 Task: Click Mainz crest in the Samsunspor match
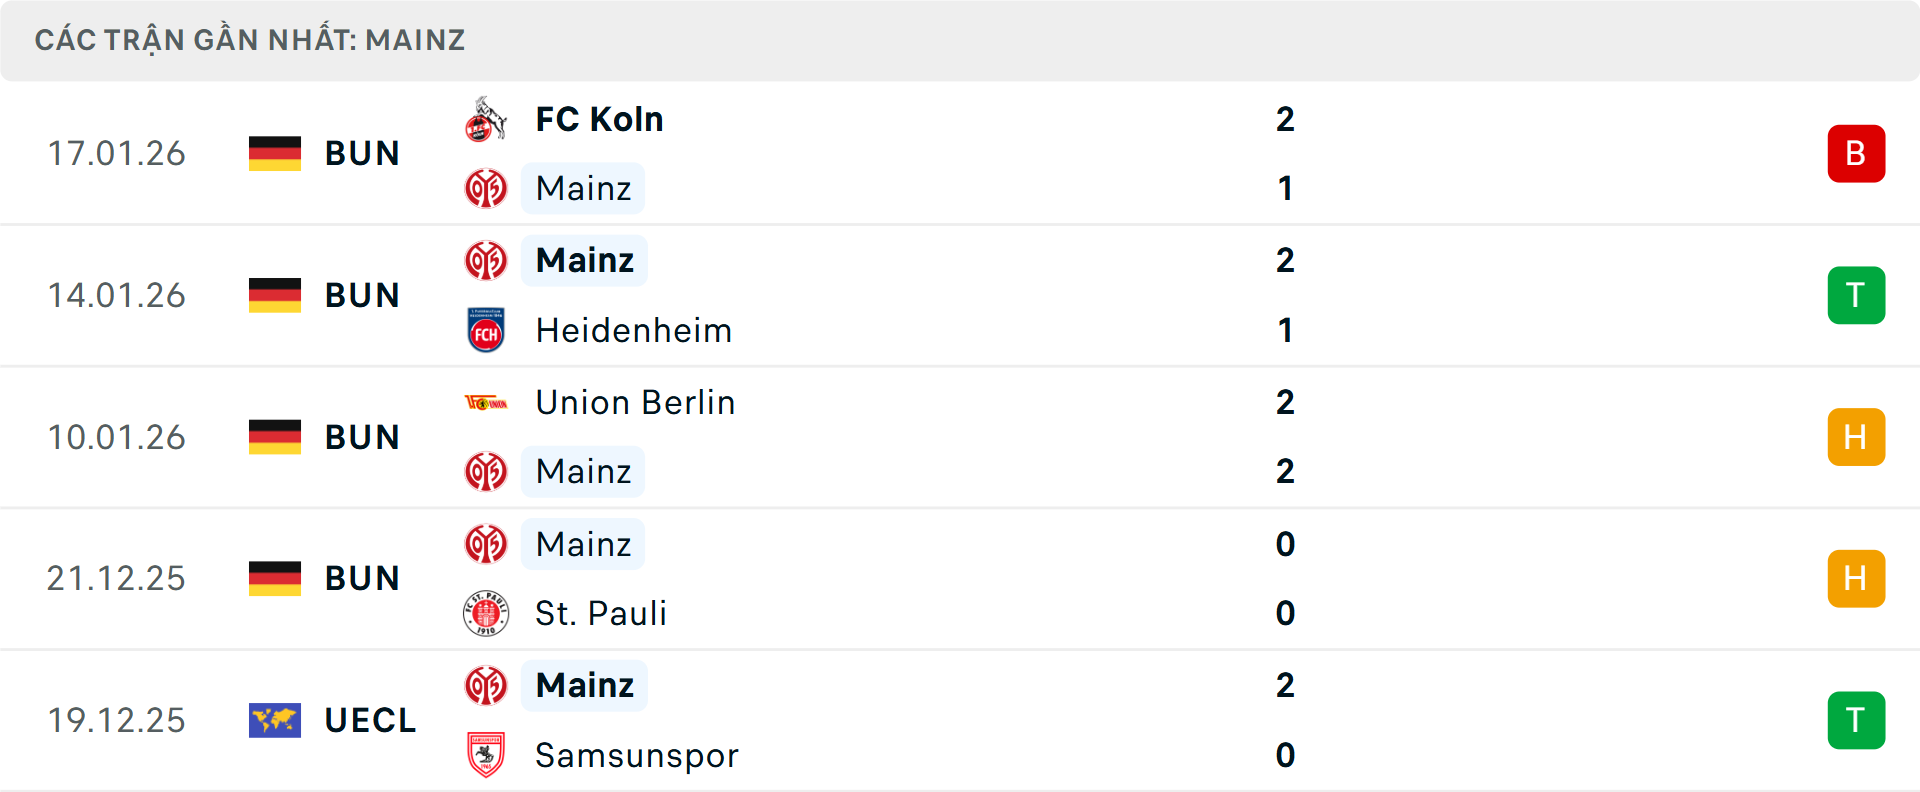(x=486, y=686)
